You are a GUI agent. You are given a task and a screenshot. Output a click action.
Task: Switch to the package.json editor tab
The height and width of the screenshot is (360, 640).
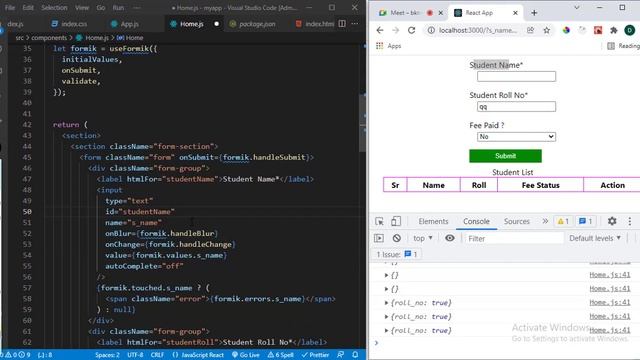coord(252,24)
